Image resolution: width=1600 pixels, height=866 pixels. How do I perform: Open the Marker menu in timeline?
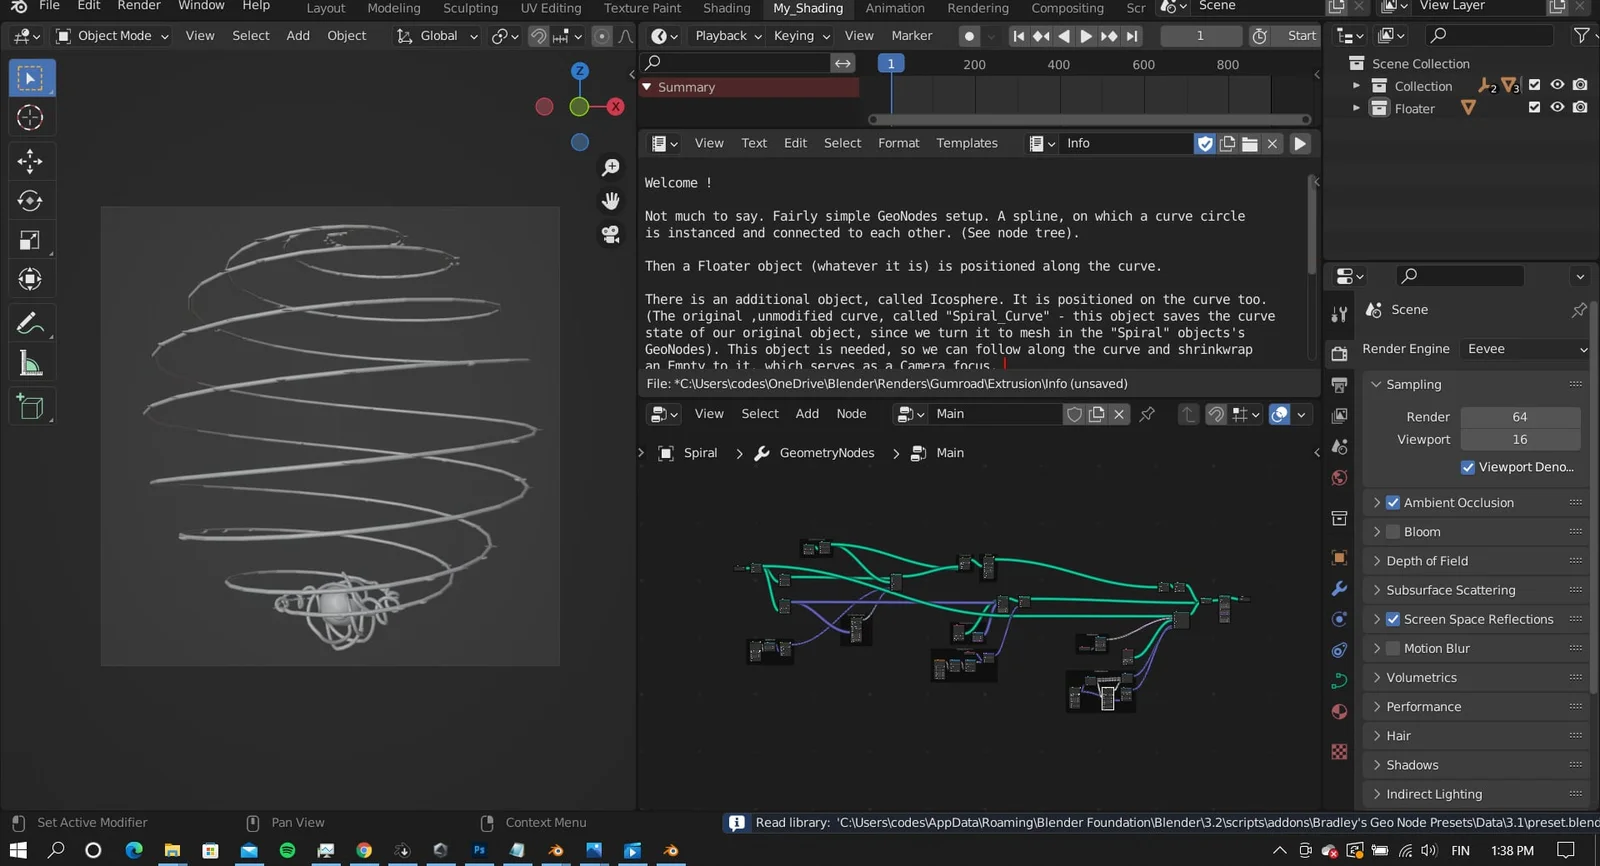pos(912,36)
